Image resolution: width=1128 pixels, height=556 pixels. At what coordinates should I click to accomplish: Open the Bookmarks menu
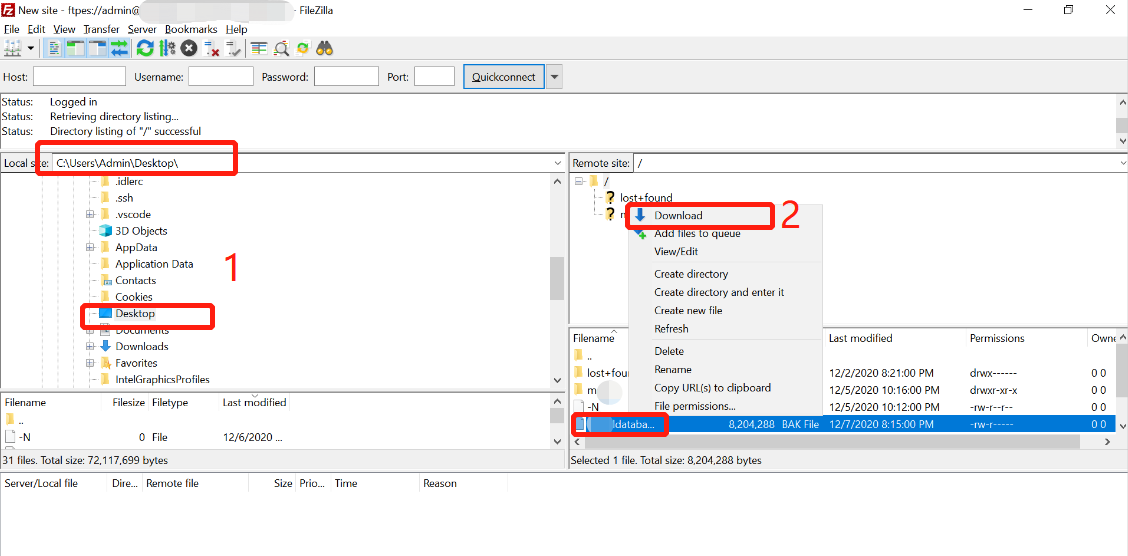coord(191,29)
